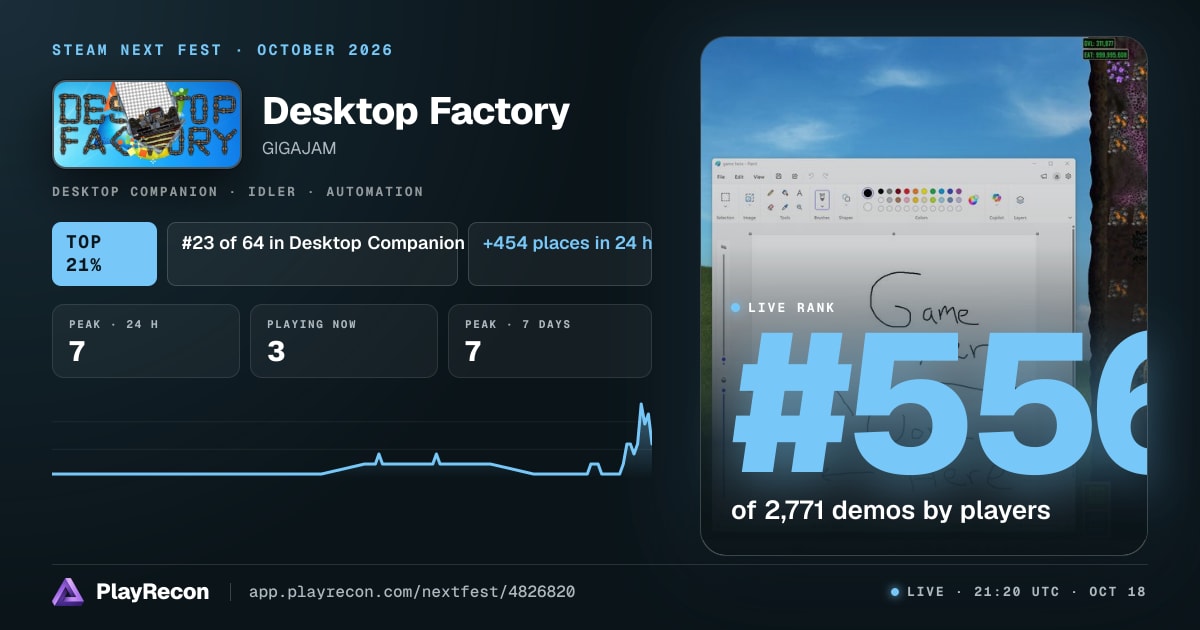
Task: Expand the Selection dropdown chevron in Paint
Action: coord(725,206)
